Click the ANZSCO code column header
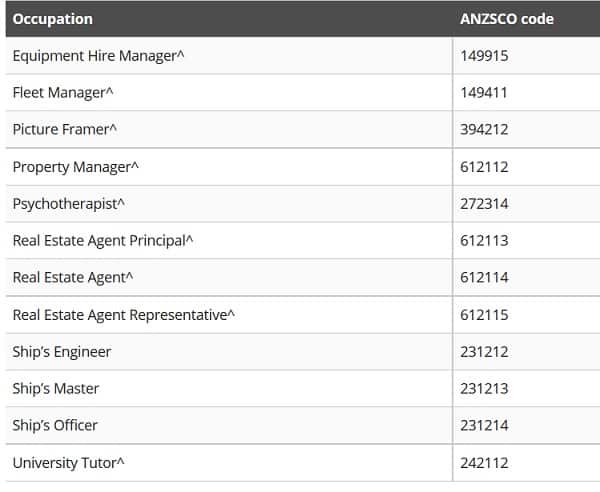 pos(507,19)
